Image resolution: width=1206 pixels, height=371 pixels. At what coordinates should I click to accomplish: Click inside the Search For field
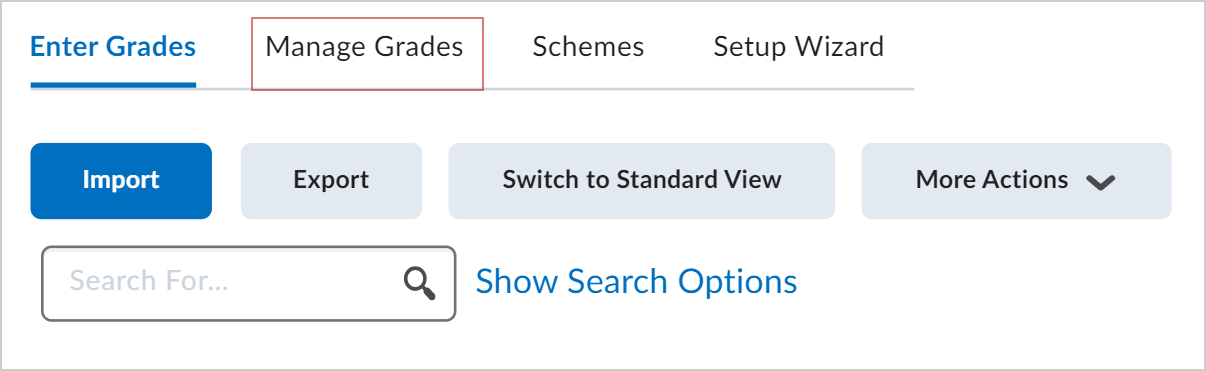pos(248,284)
